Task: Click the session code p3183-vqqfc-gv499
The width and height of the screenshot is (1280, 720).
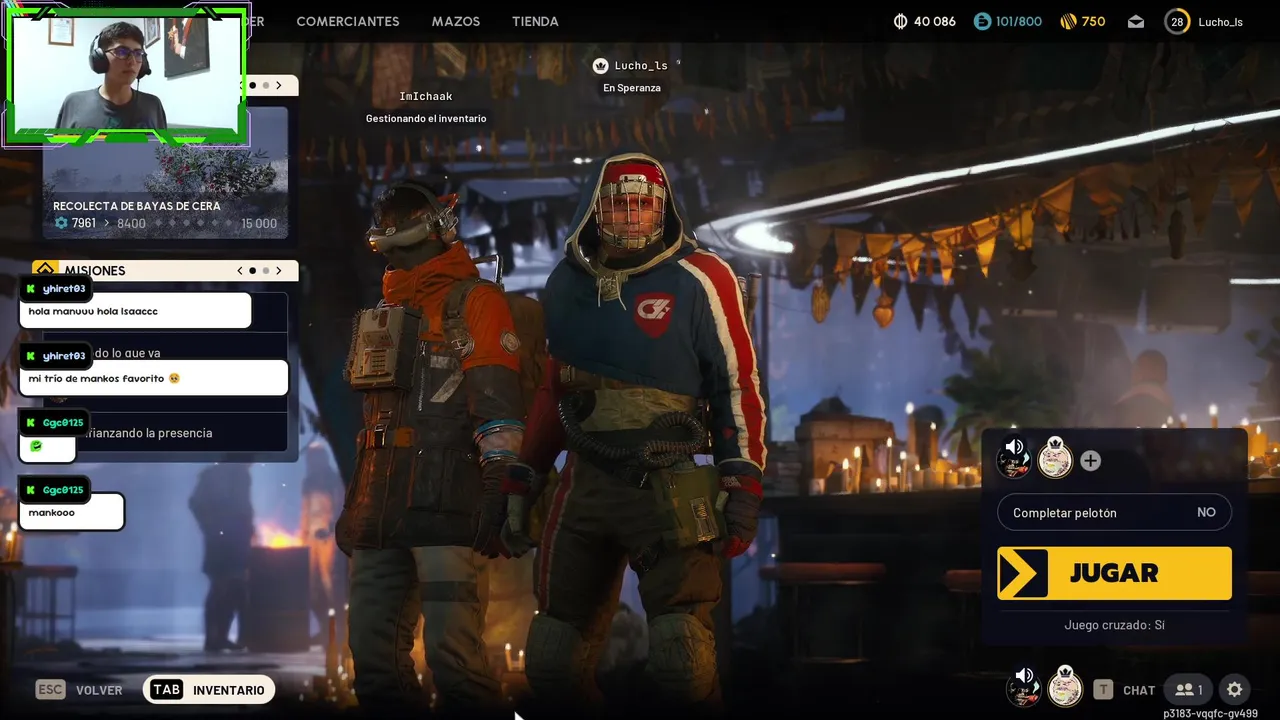Action: click(x=1210, y=713)
